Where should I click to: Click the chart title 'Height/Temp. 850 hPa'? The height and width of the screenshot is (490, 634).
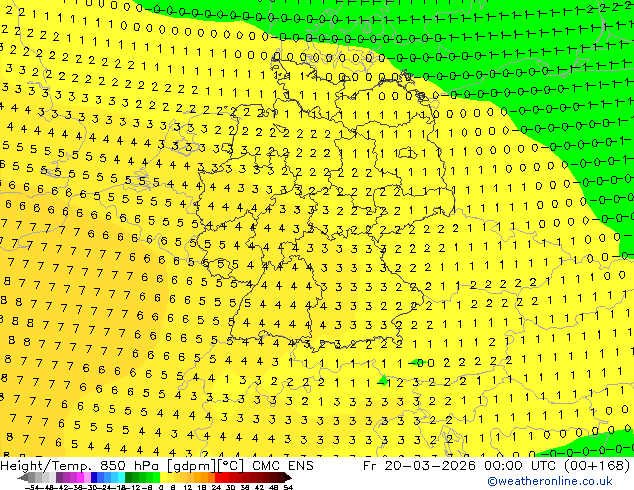coord(81,466)
